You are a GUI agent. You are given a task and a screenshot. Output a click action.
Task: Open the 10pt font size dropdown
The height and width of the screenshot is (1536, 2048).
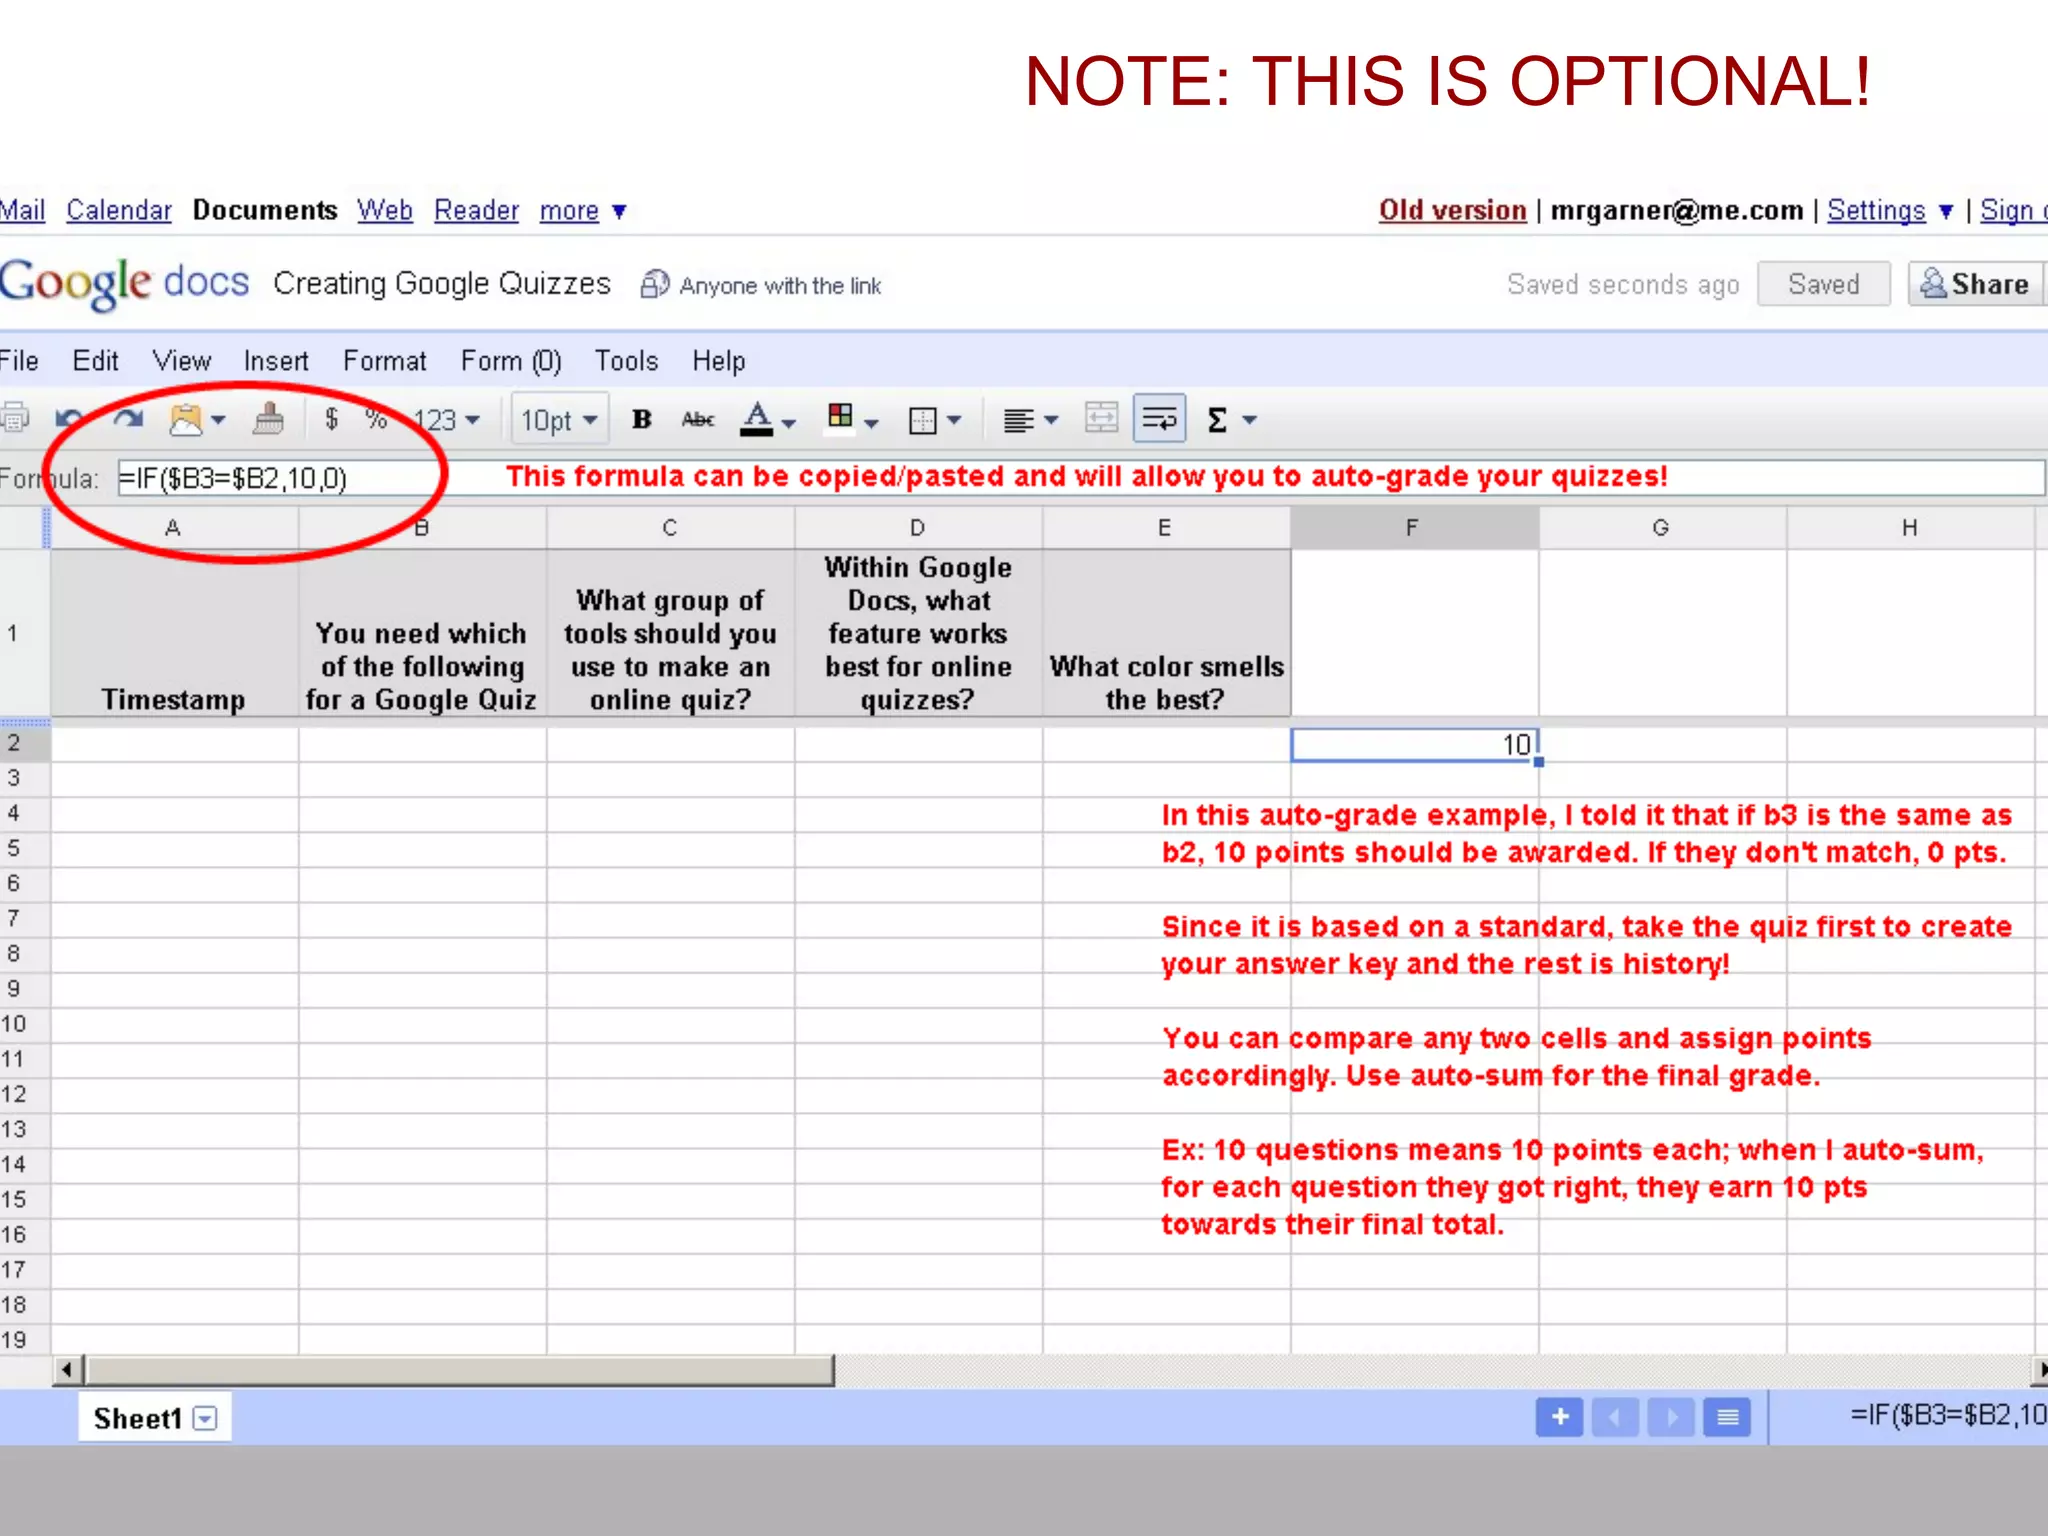click(x=559, y=419)
